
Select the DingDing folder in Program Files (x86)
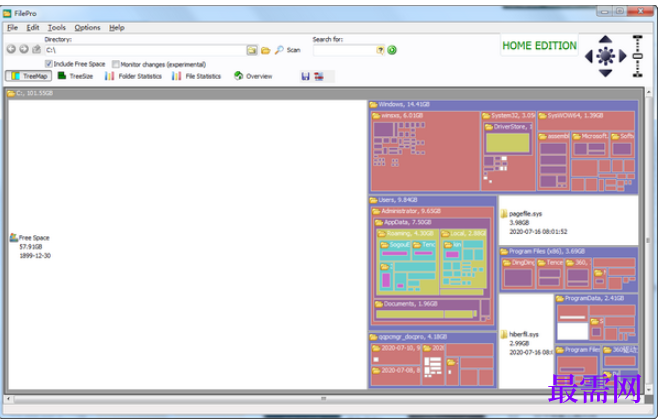[x=518, y=274]
